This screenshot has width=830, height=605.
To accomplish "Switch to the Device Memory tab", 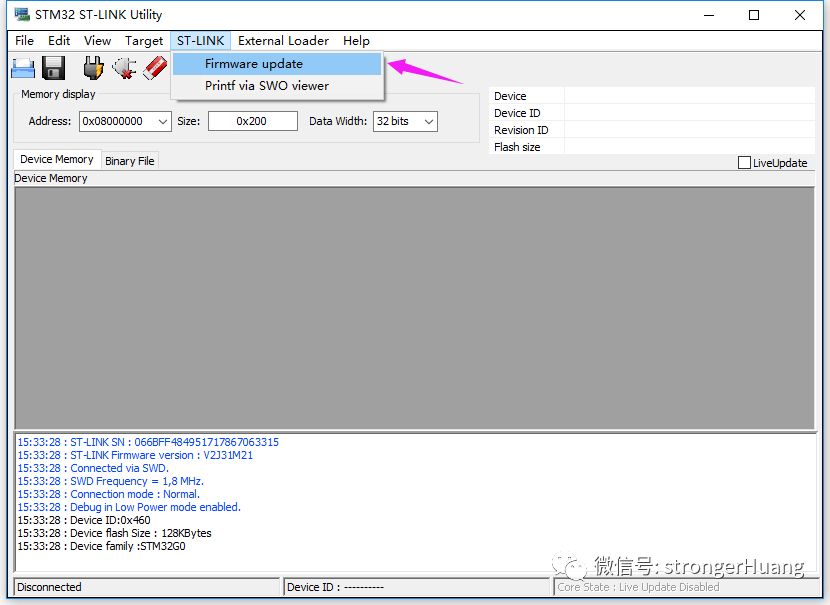I will (x=57, y=159).
